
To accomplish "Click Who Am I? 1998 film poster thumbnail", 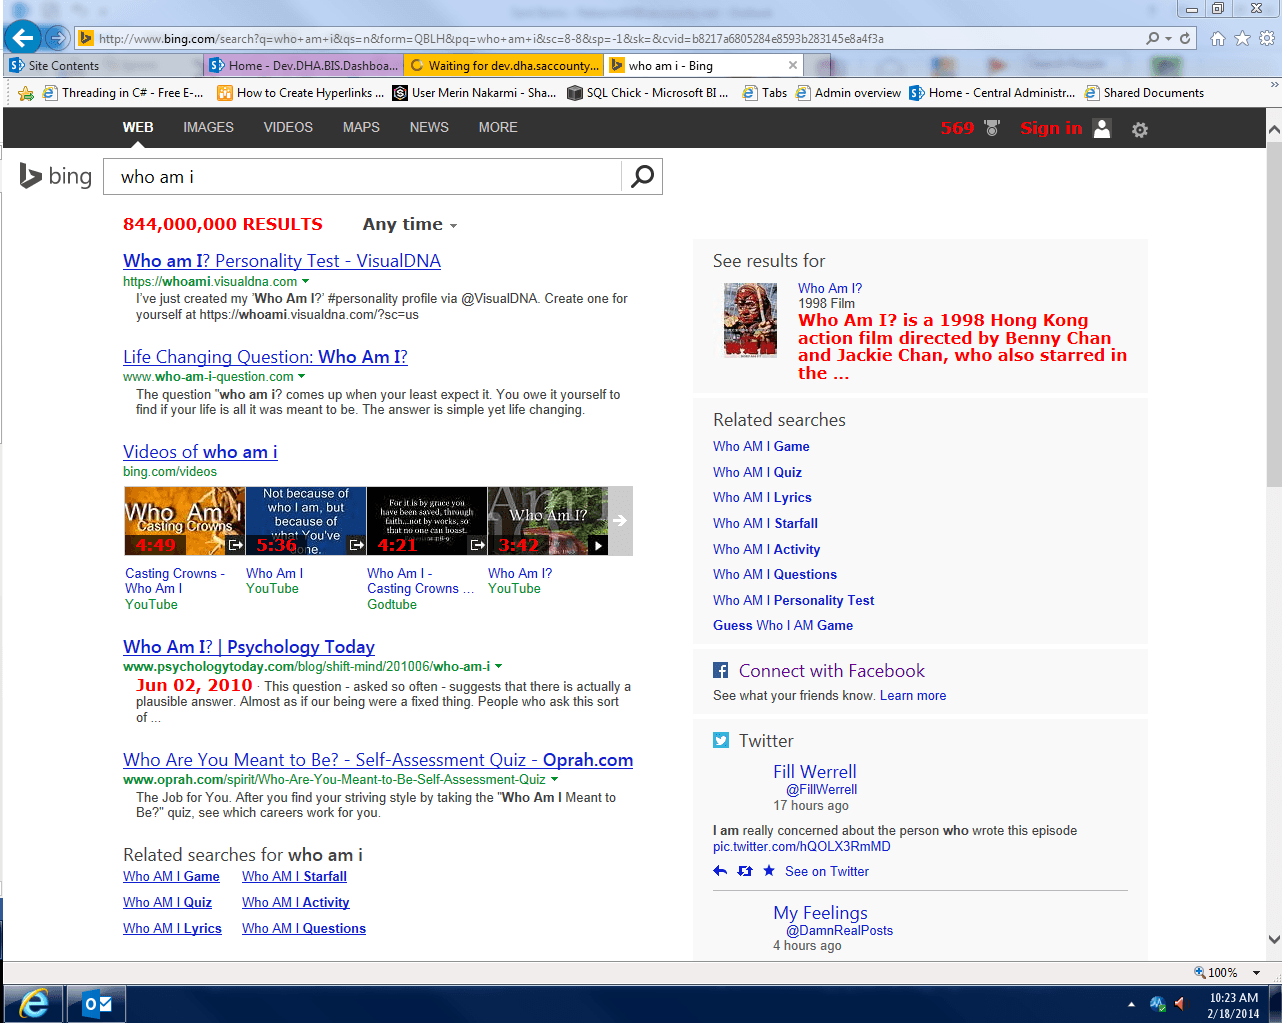I will (750, 320).
